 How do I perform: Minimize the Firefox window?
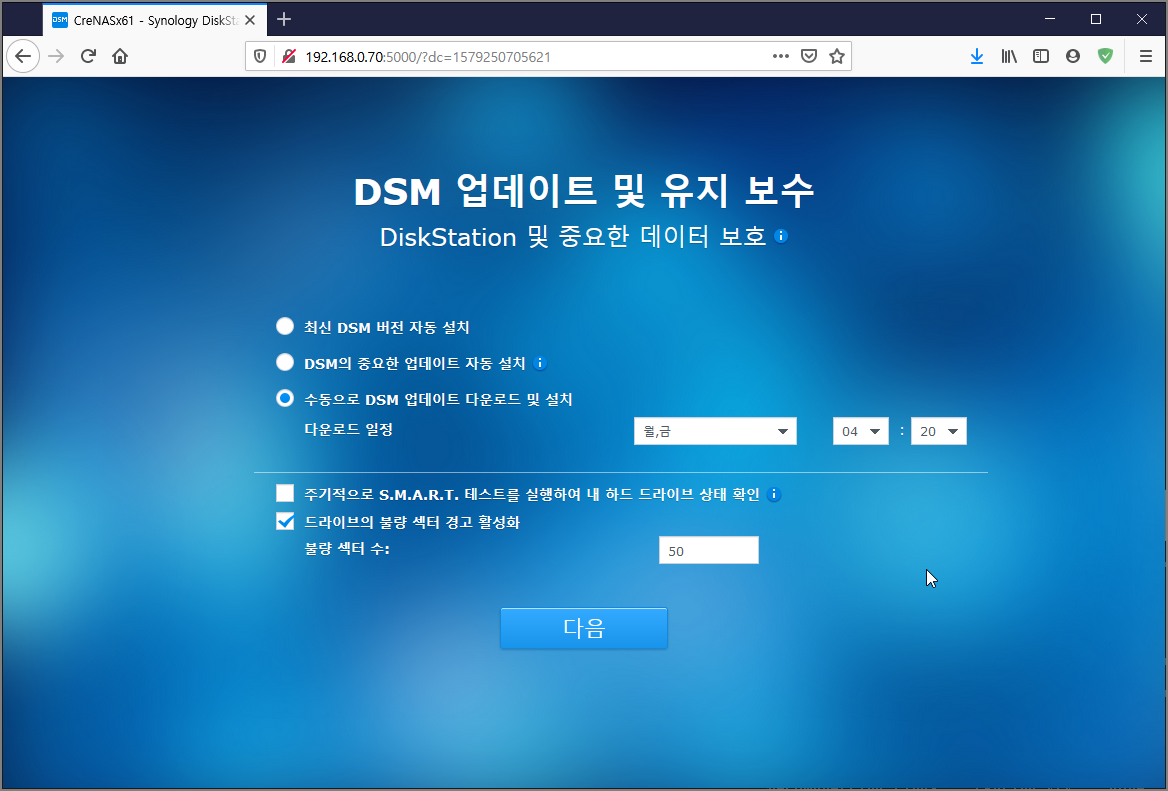click(x=1050, y=19)
